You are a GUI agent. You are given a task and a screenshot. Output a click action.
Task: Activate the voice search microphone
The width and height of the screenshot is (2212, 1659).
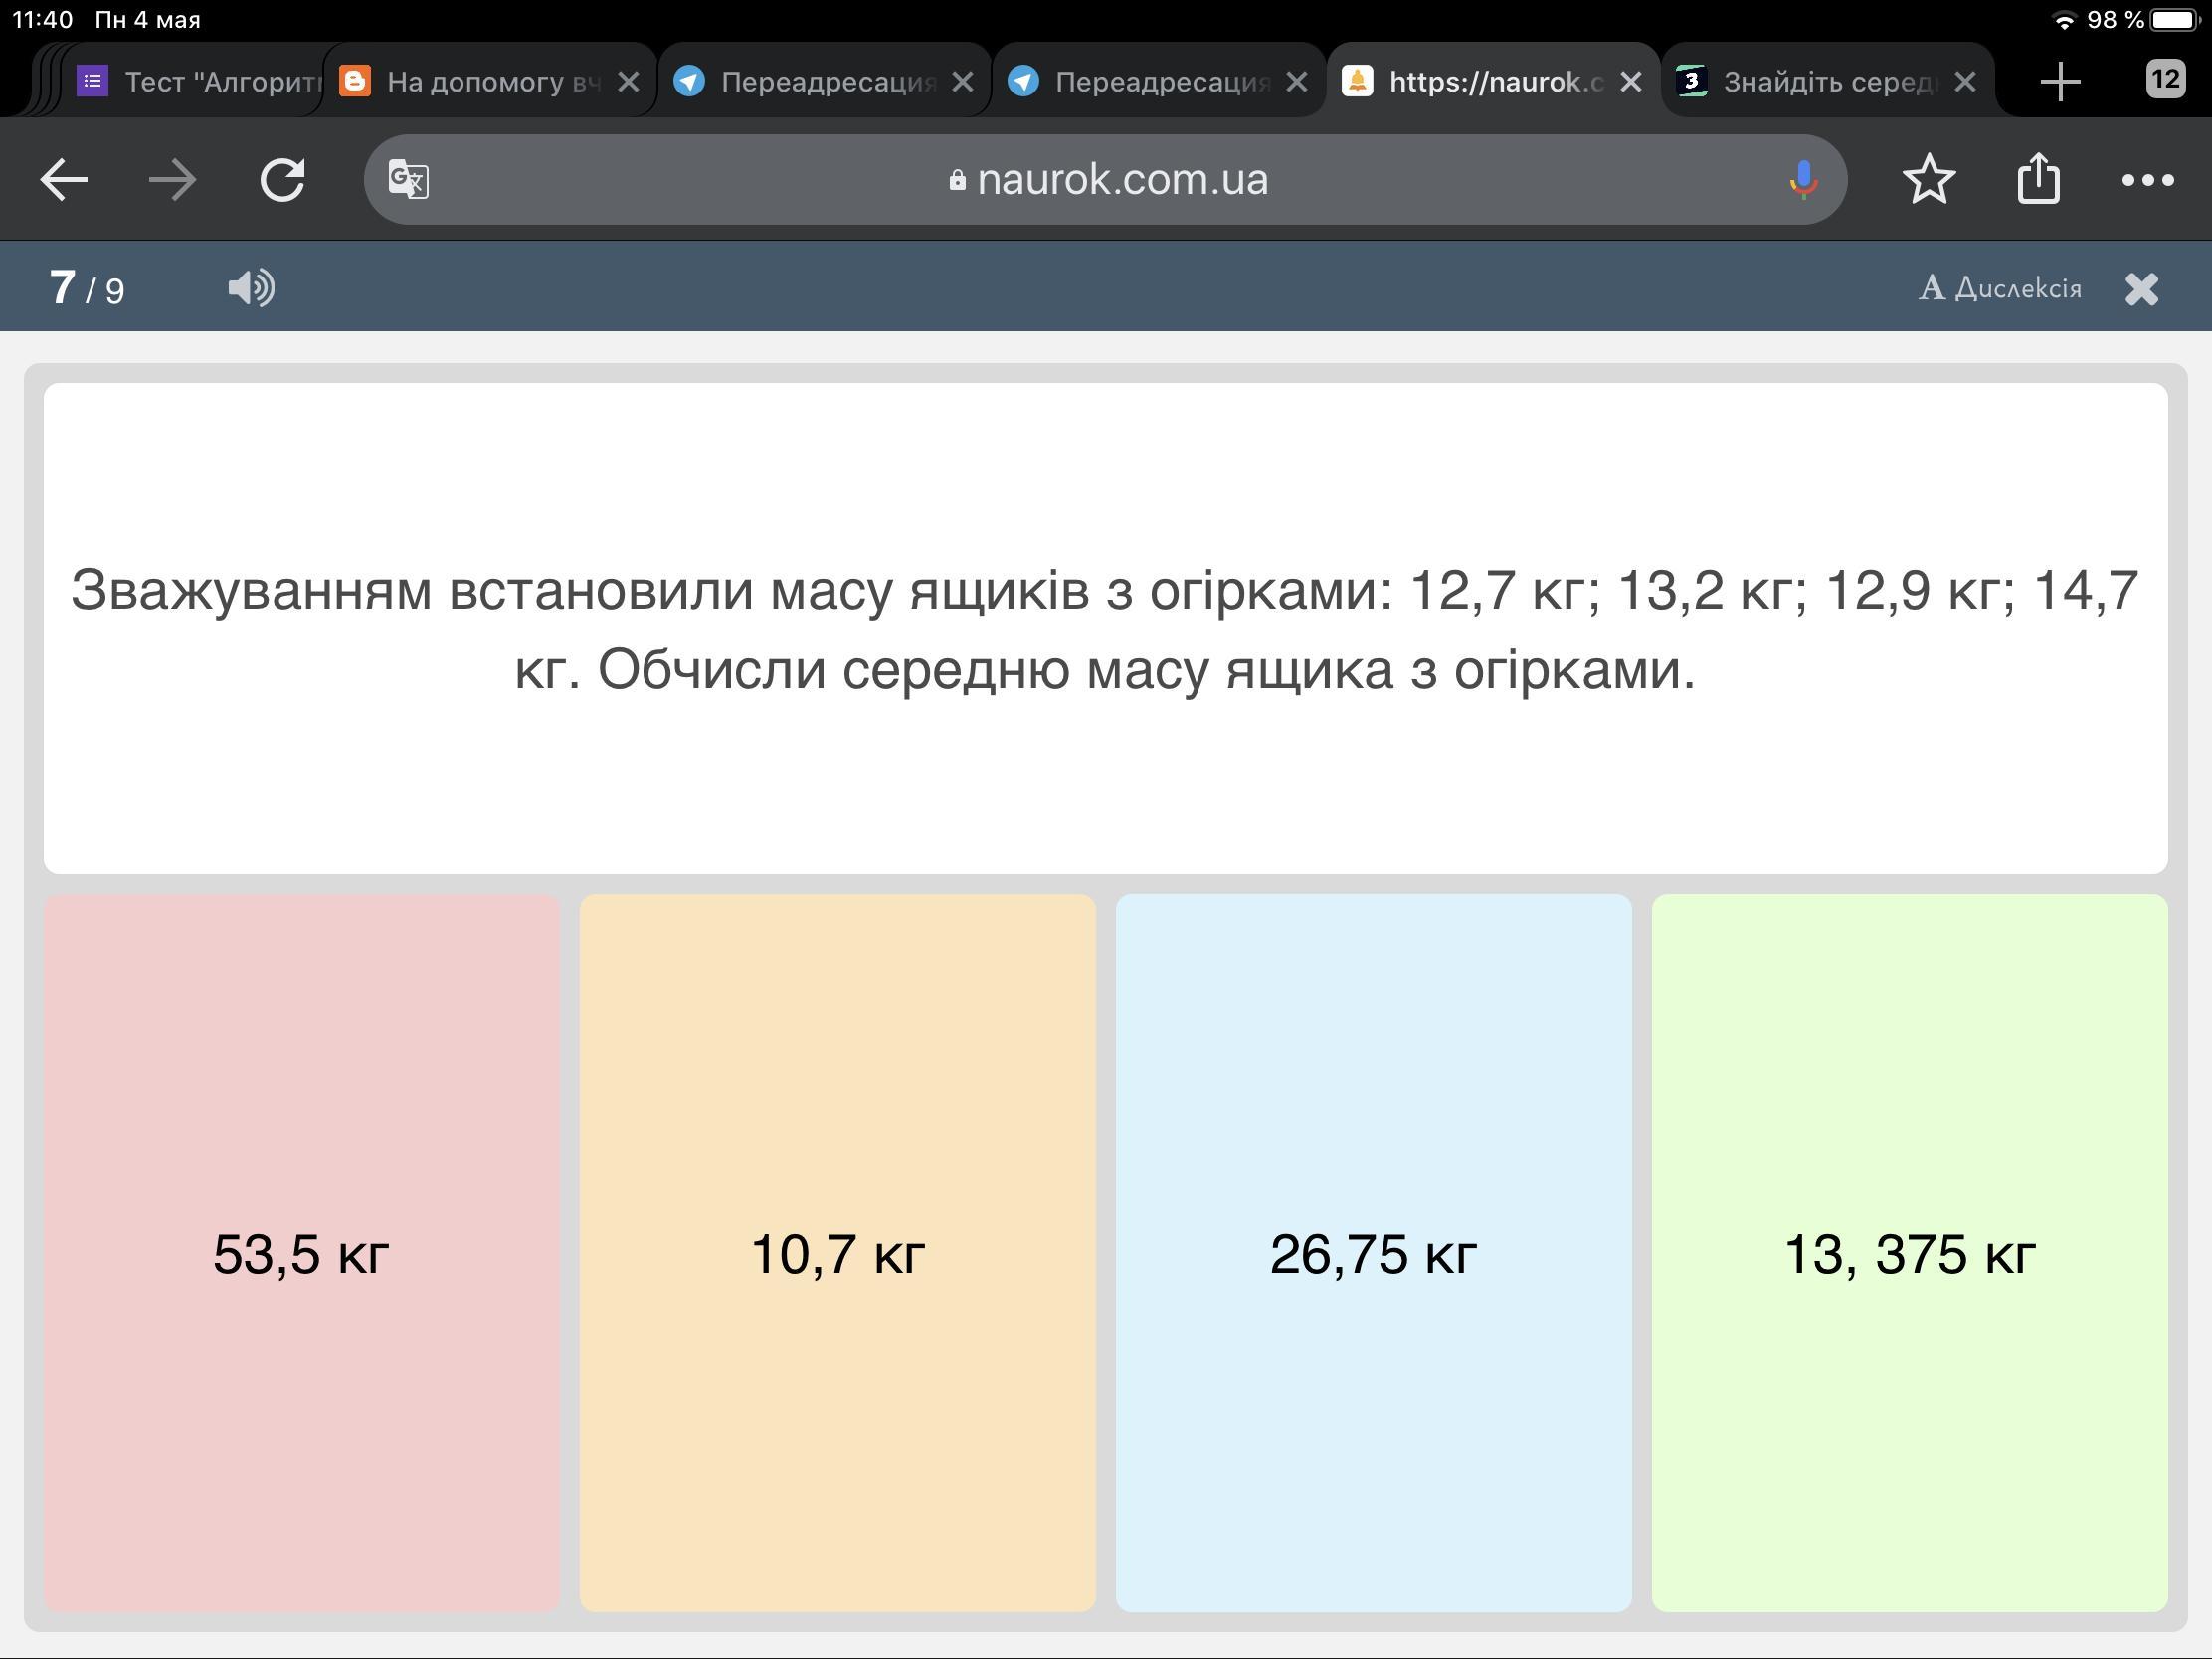click(1803, 180)
